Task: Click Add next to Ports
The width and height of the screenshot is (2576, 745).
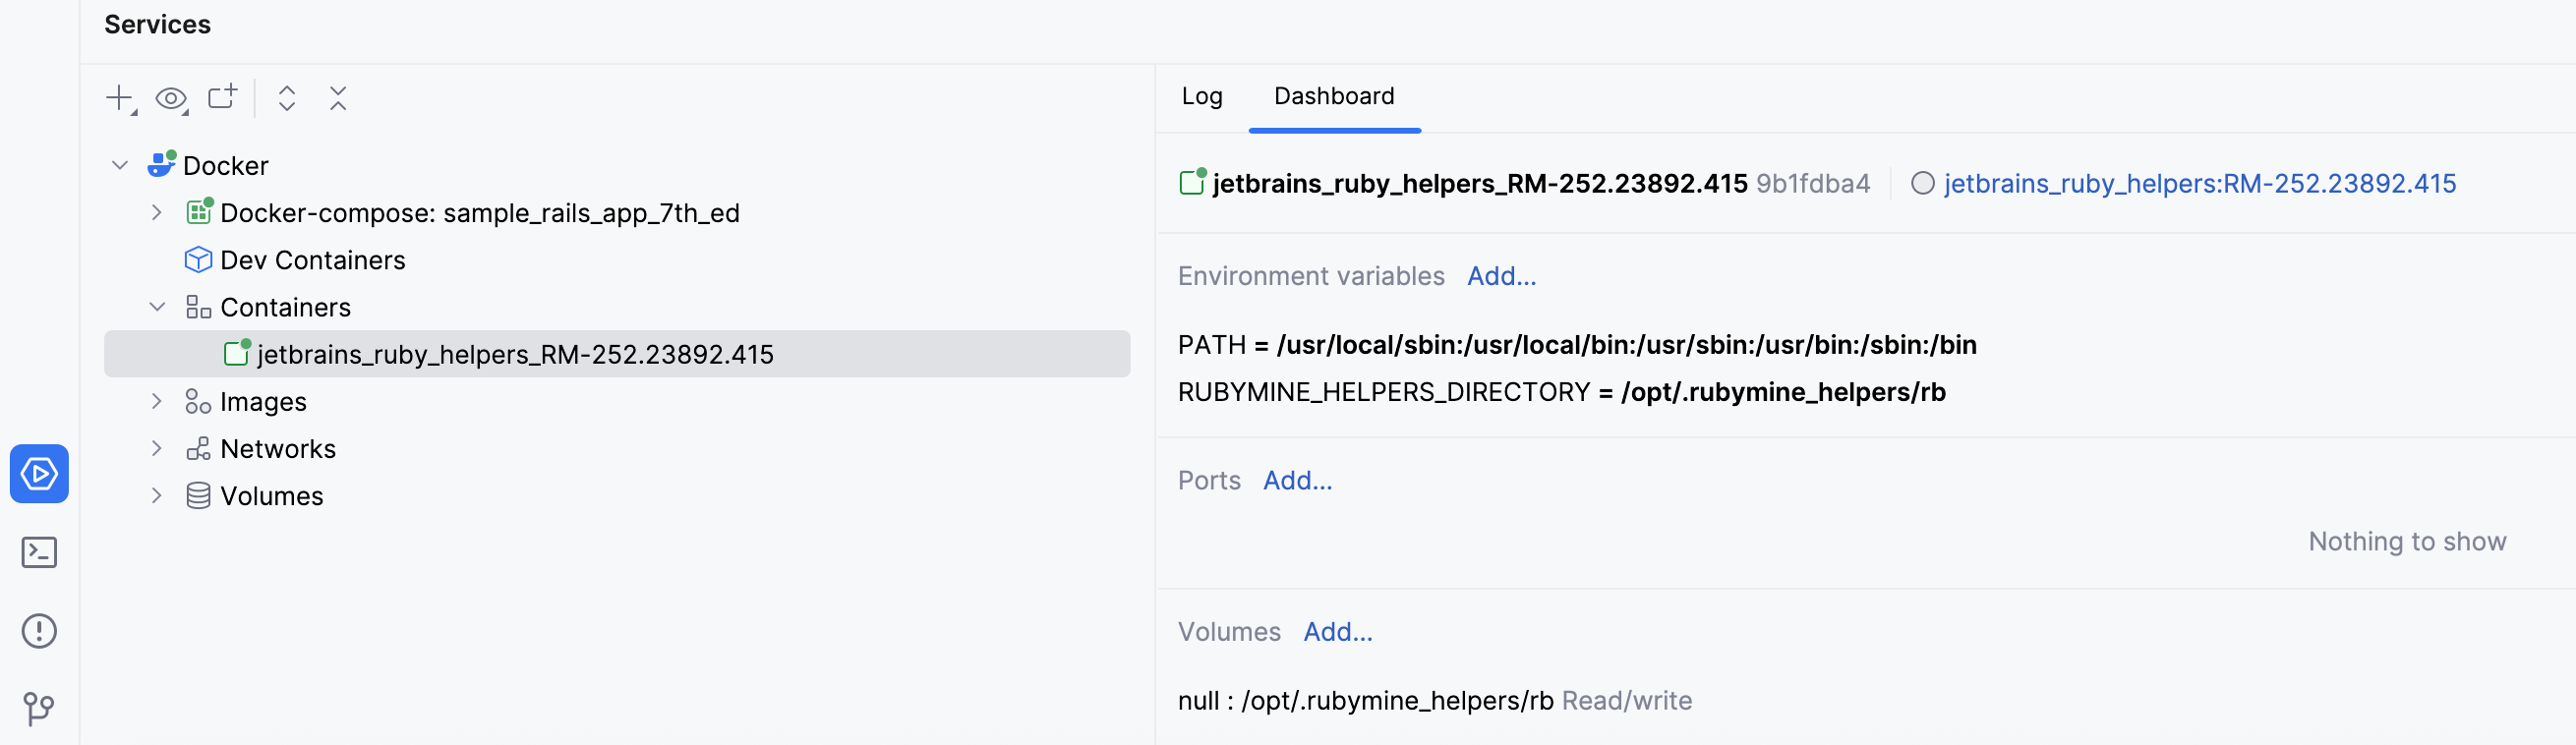Action: (x=1297, y=481)
